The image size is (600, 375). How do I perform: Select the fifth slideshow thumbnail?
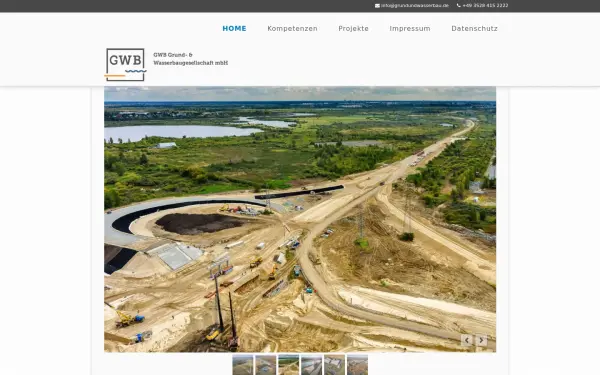pyautogui.click(x=334, y=365)
